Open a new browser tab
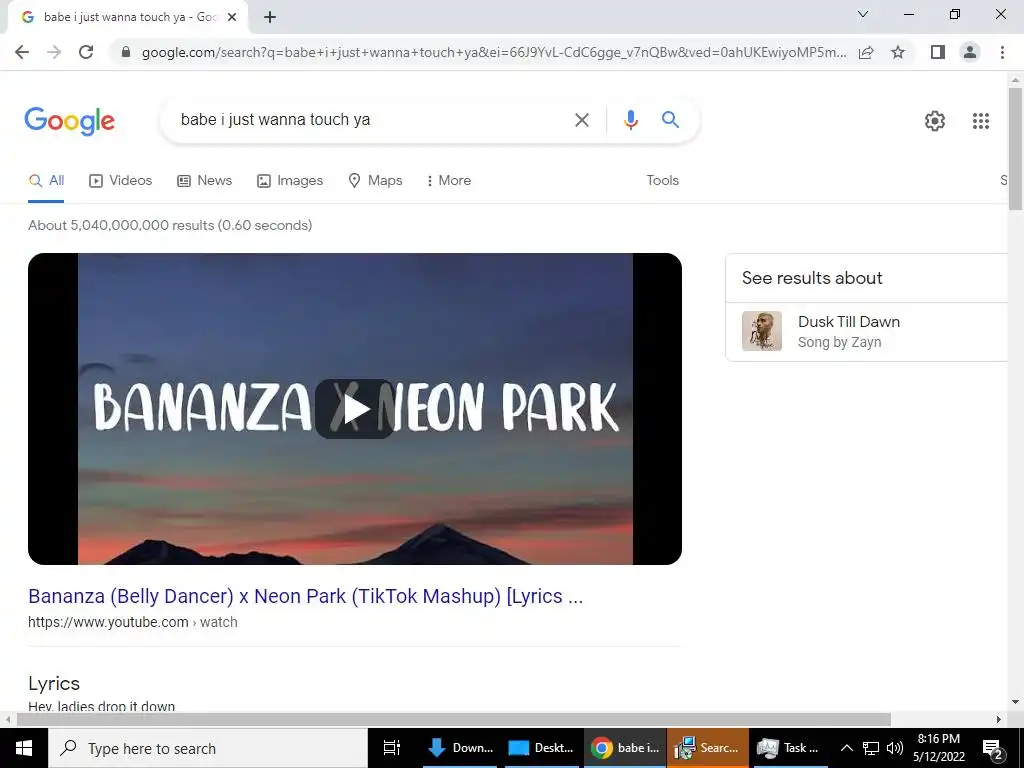 click(270, 18)
